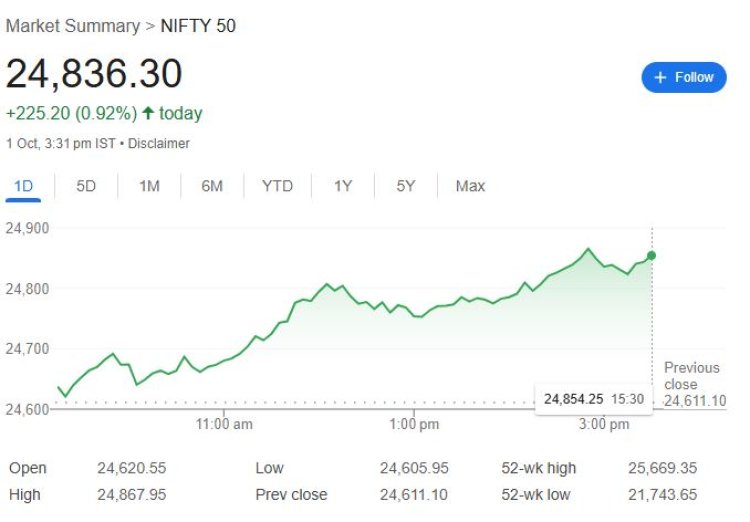Click the NIFTY 50 title text
750x522 pixels.
click(x=198, y=25)
